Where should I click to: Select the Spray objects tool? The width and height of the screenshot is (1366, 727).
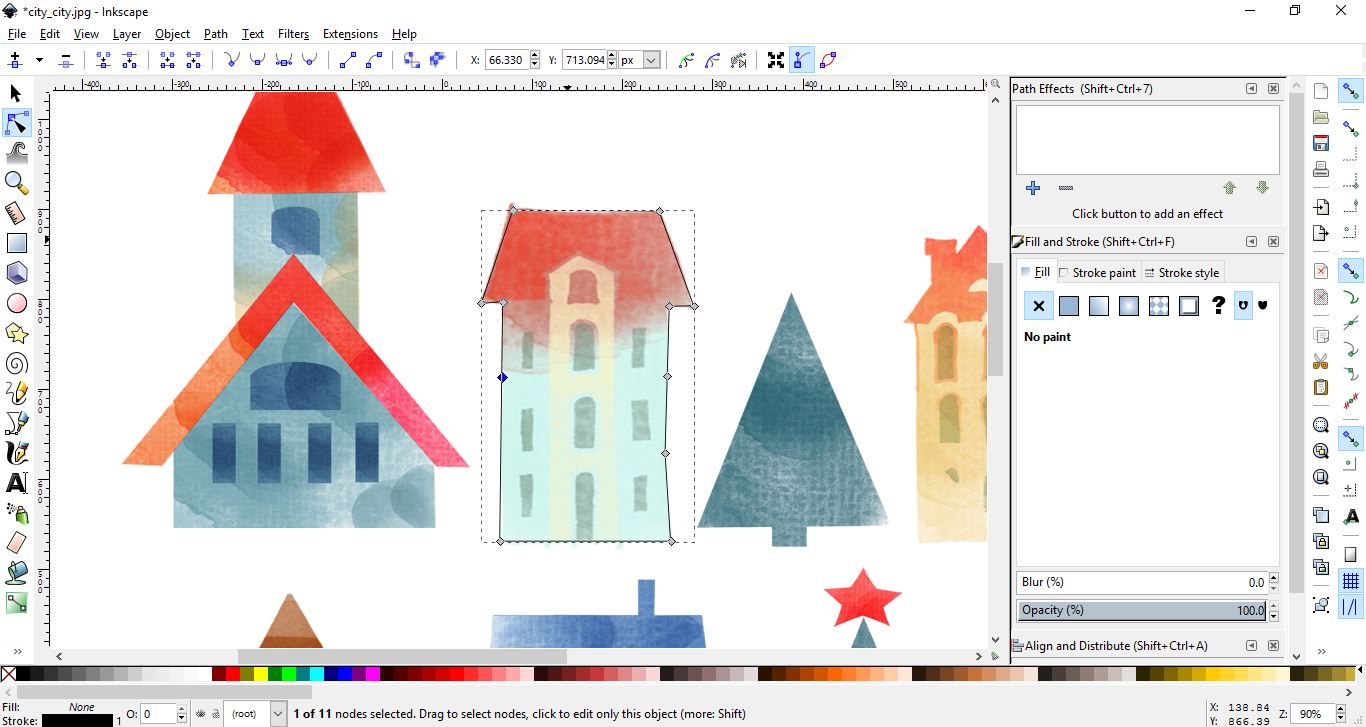[x=16, y=513]
